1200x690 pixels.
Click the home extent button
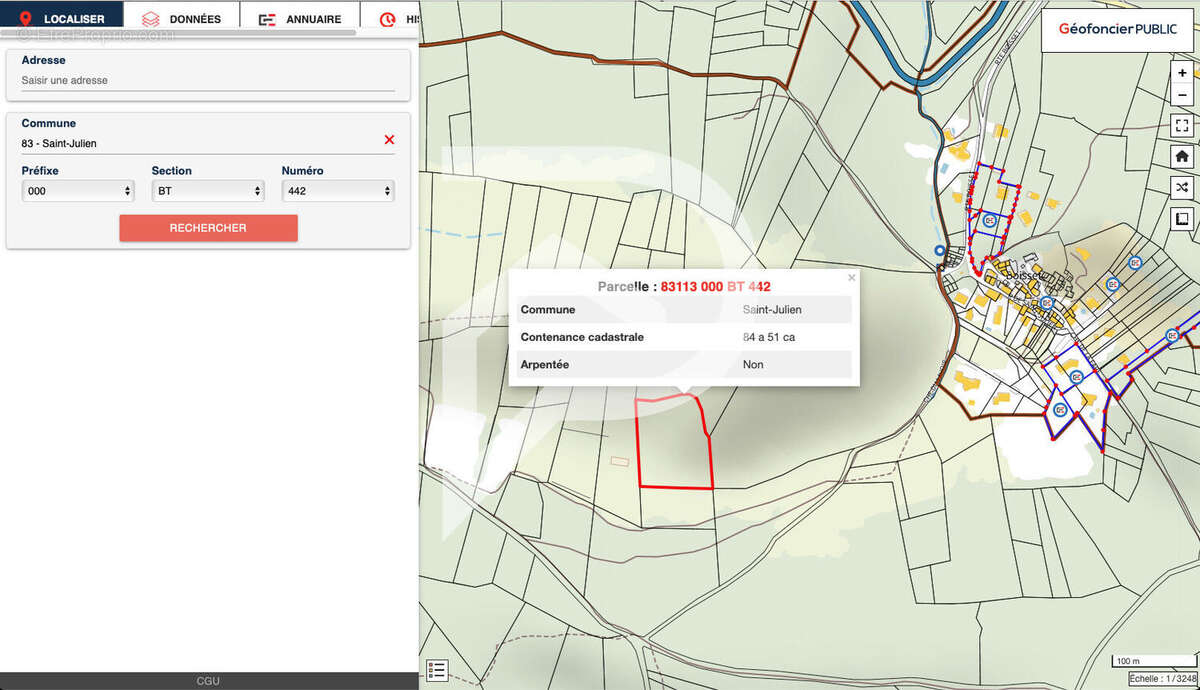click(1182, 157)
